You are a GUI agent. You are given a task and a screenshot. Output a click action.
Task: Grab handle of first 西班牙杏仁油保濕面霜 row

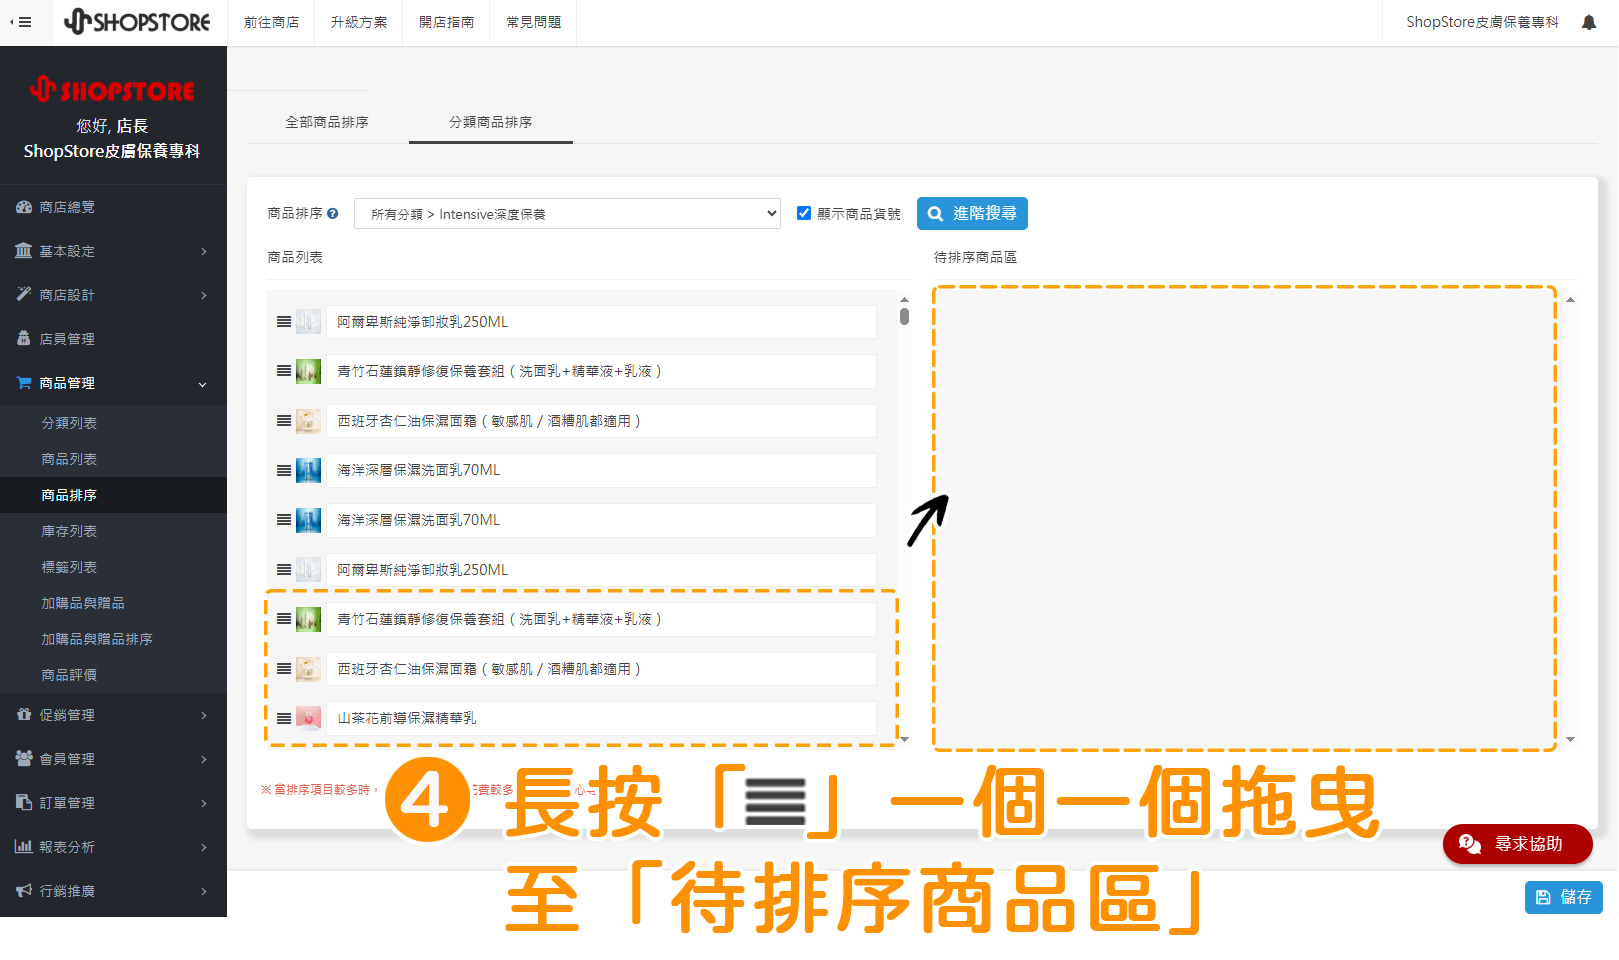pyautogui.click(x=284, y=421)
